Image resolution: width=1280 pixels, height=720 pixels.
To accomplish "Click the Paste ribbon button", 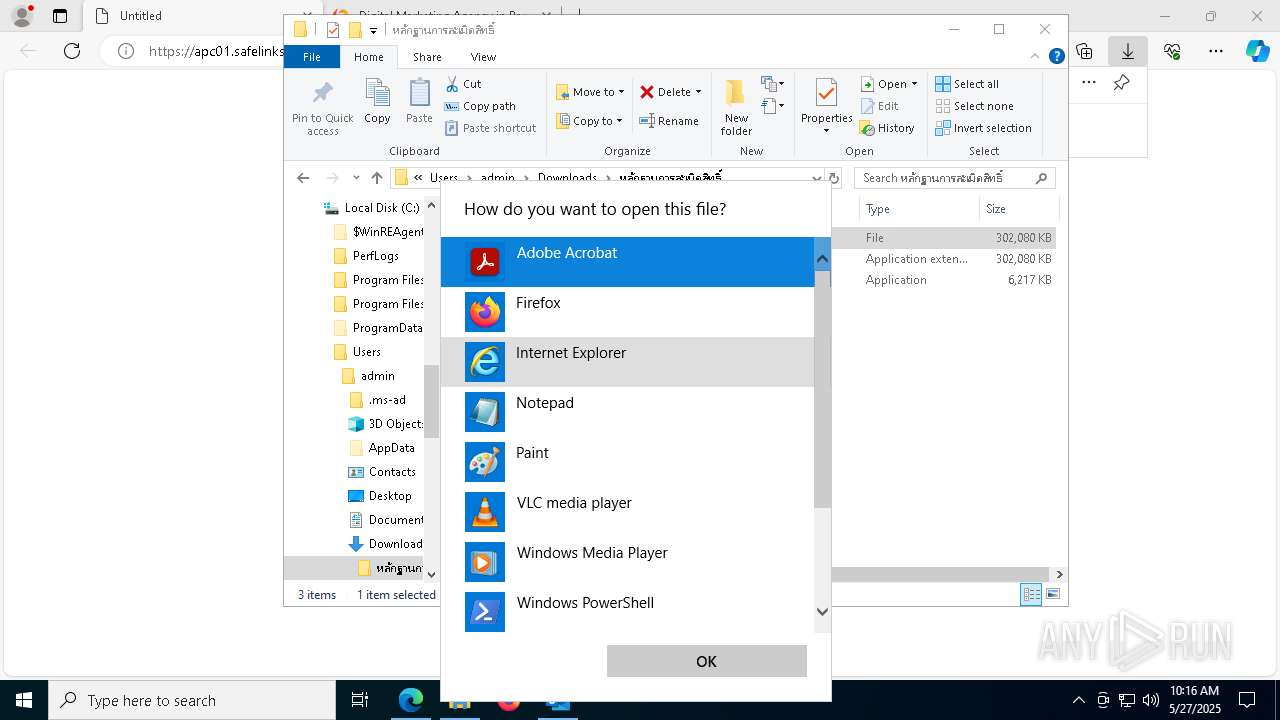I will click(419, 102).
